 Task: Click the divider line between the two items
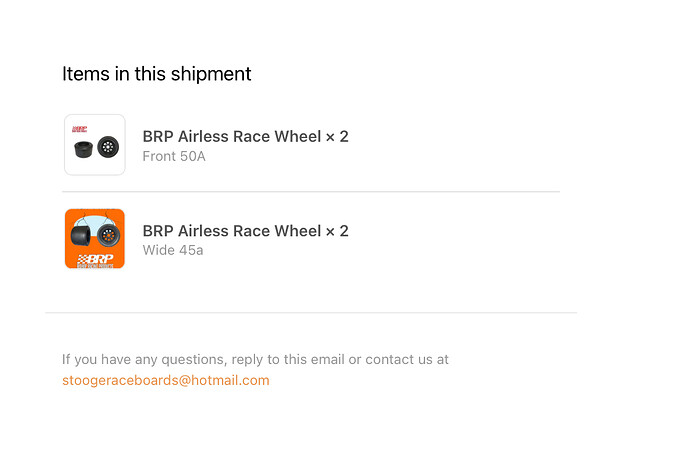pyautogui.click(x=310, y=191)
